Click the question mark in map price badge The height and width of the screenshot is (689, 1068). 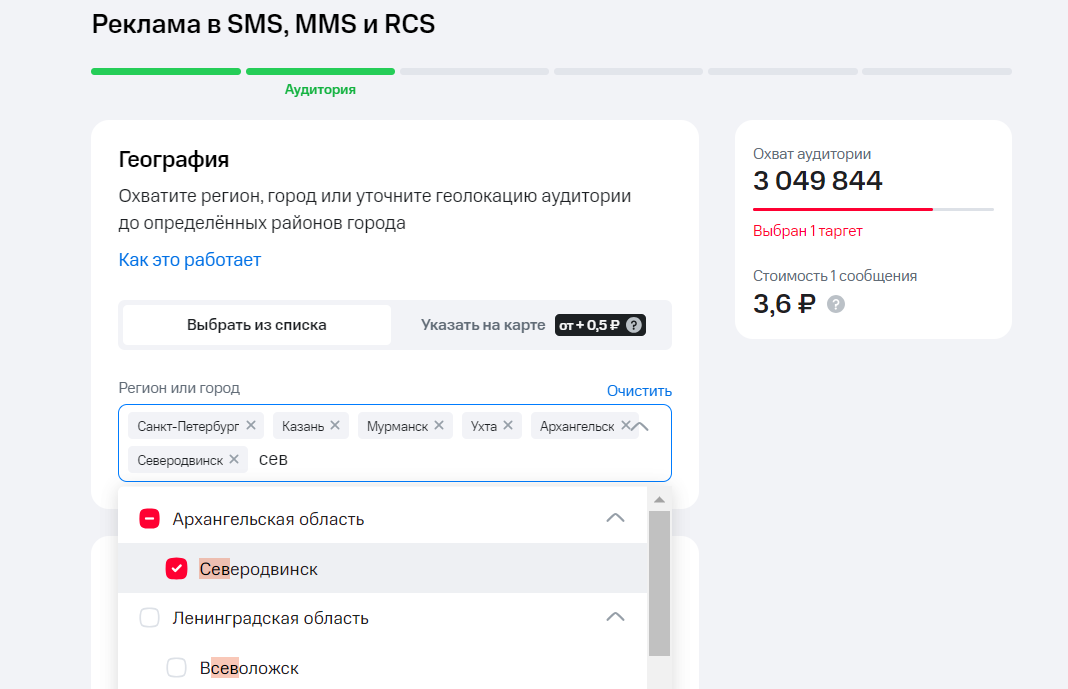[x=634, y=324]
